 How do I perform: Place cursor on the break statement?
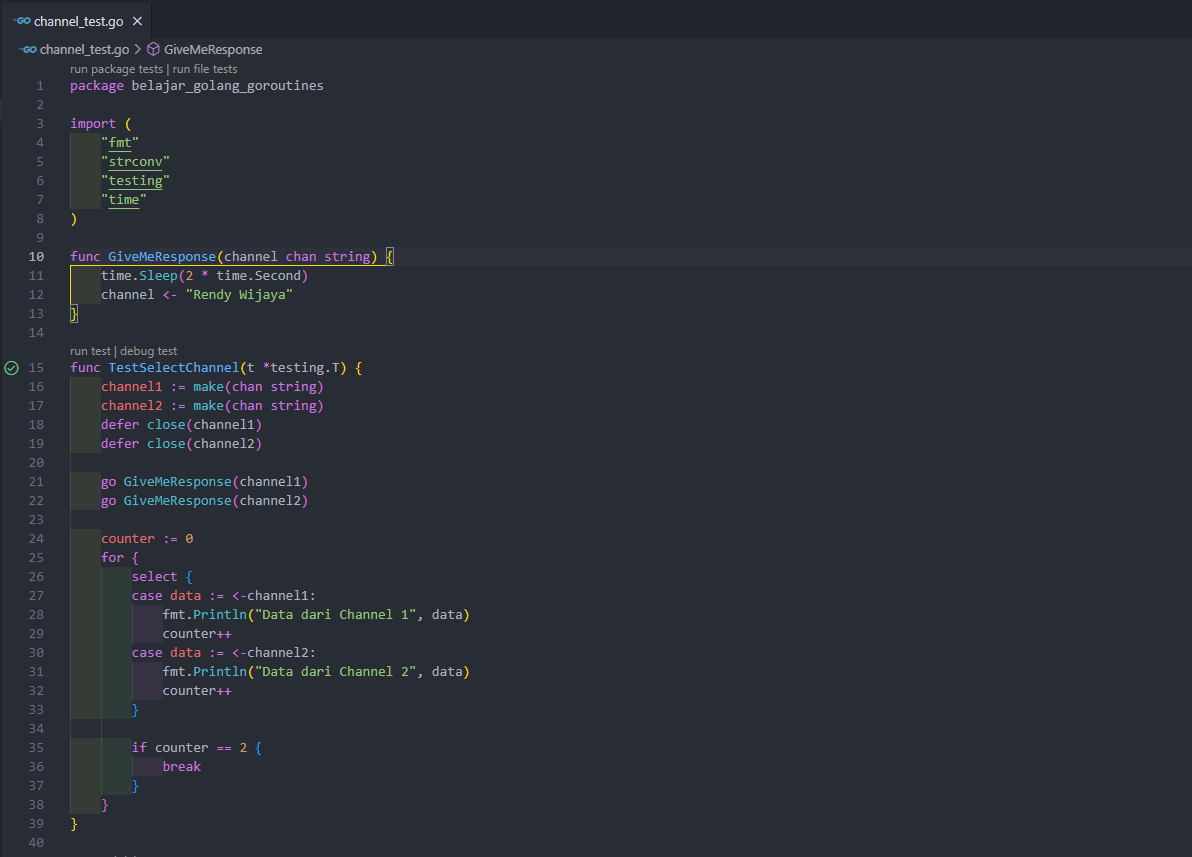(x=182, y=767)
